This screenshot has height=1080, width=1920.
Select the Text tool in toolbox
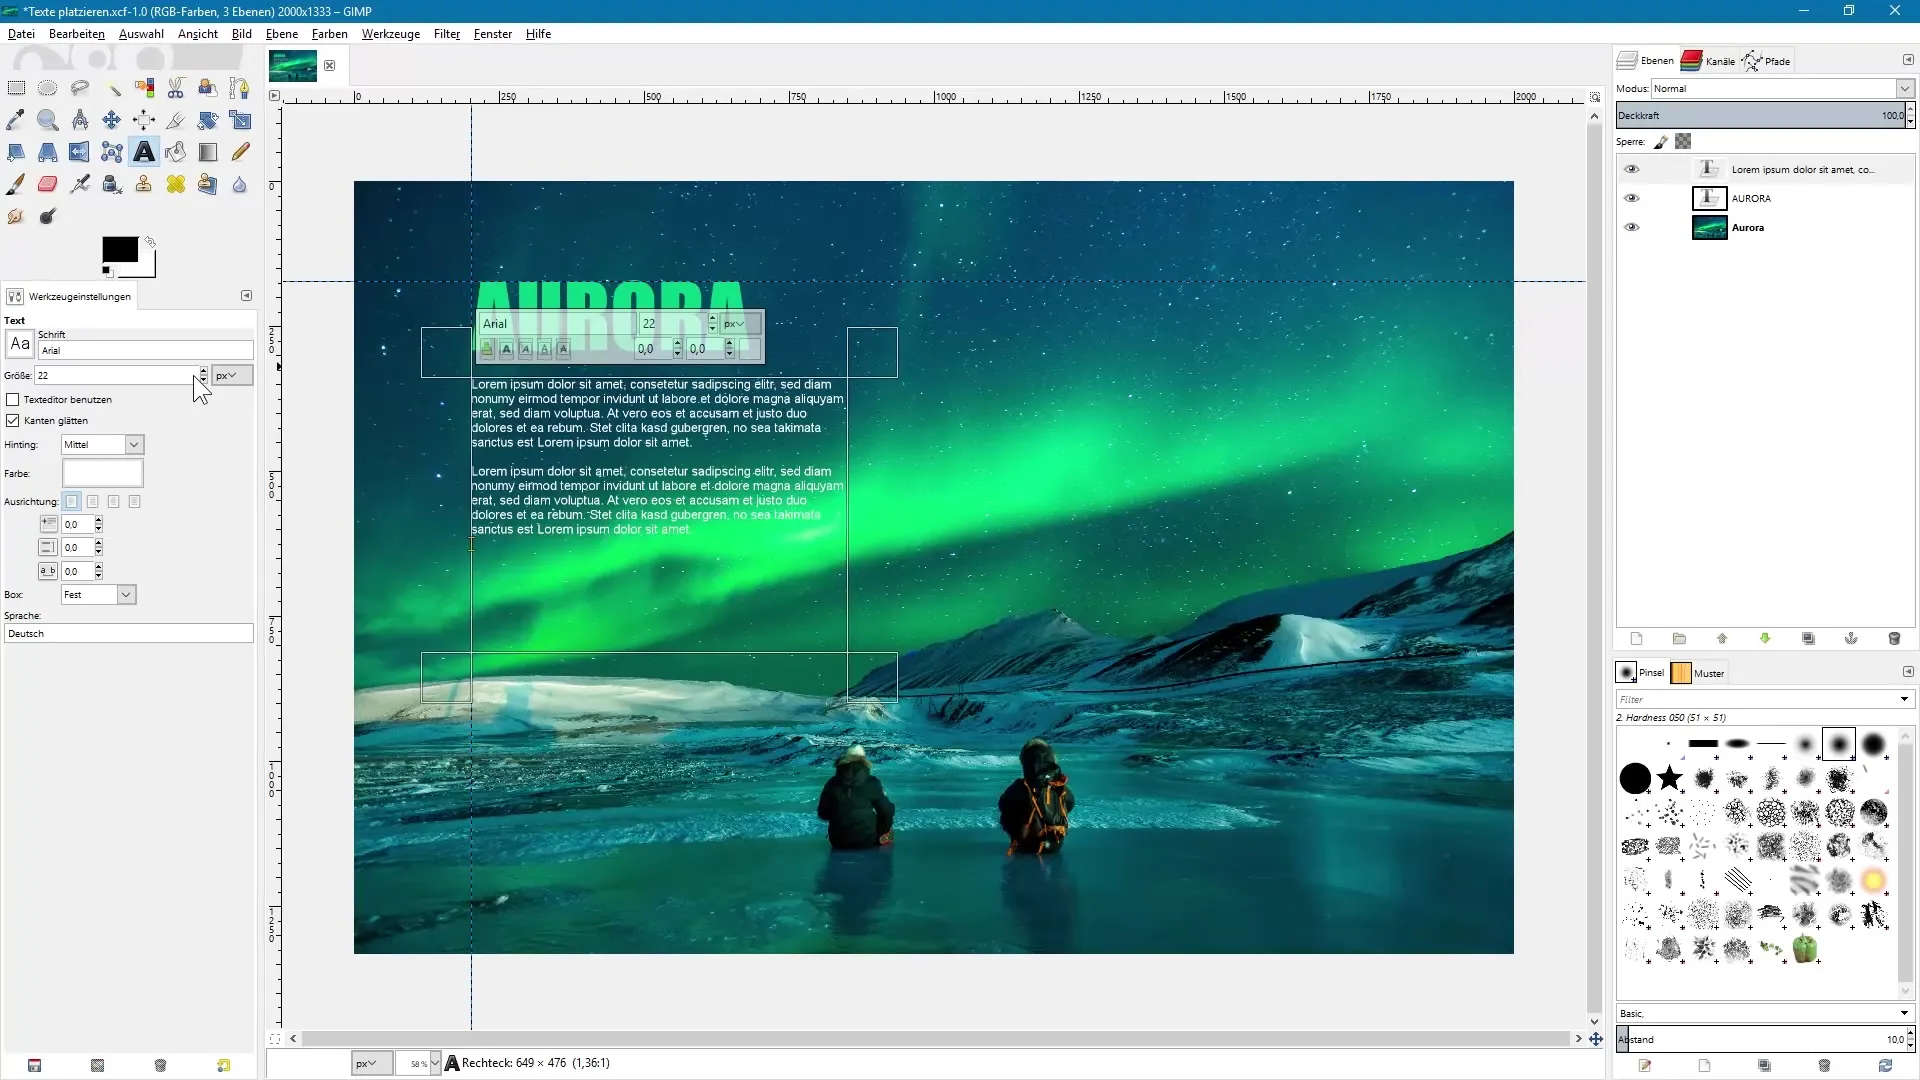[x=144, y=152]
